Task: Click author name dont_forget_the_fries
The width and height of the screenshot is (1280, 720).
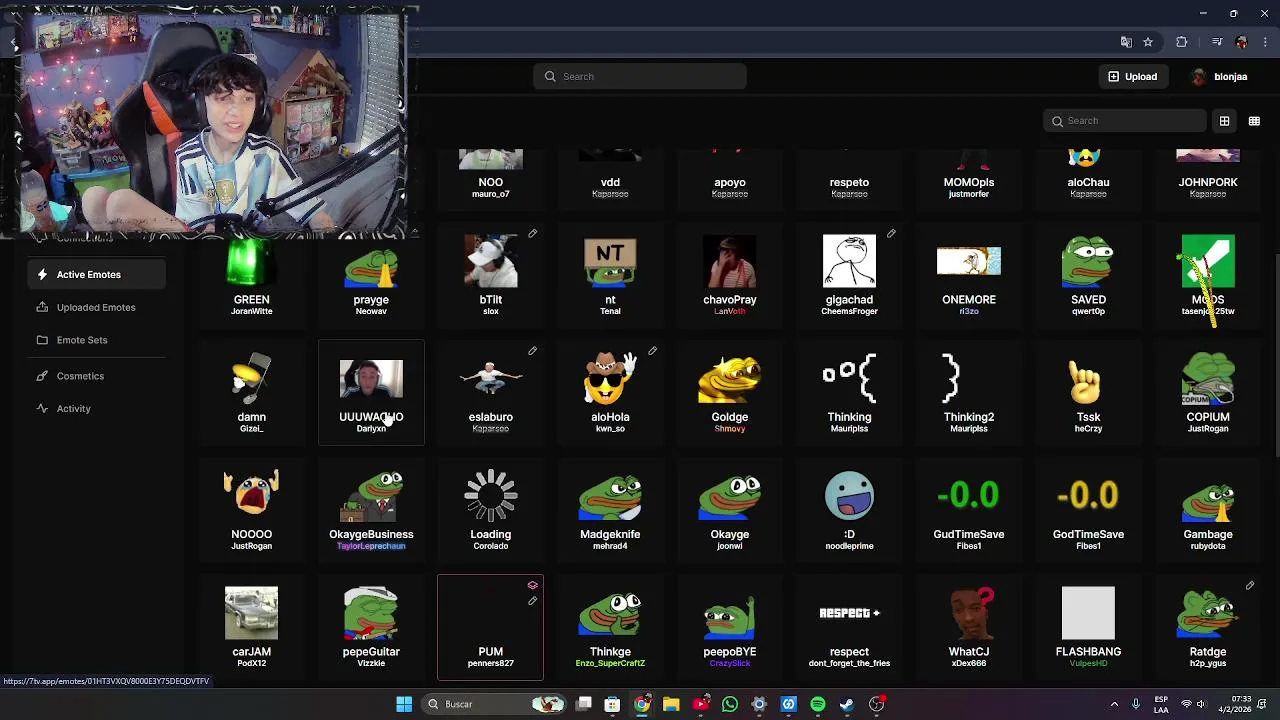Action: [x=849, y=663]
